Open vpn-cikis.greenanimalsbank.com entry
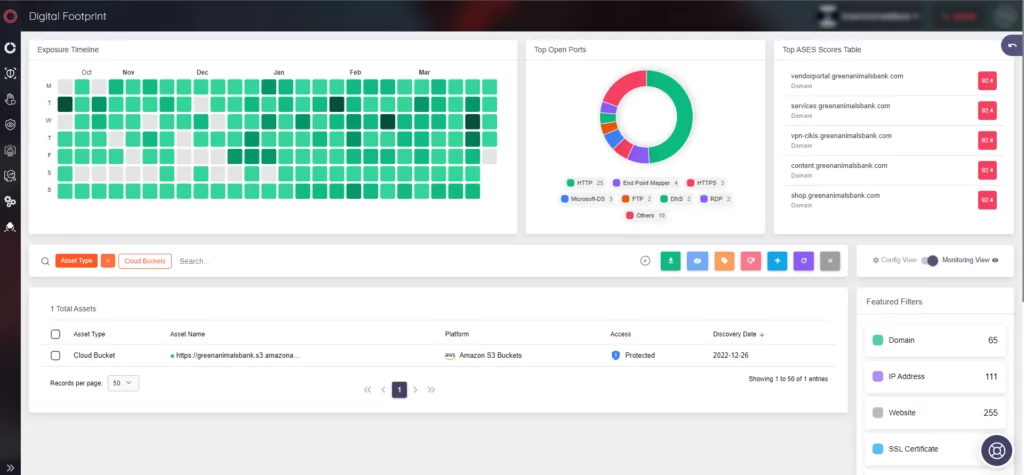Viewport: 1024px width, 475px height. [x=840, y=136]
